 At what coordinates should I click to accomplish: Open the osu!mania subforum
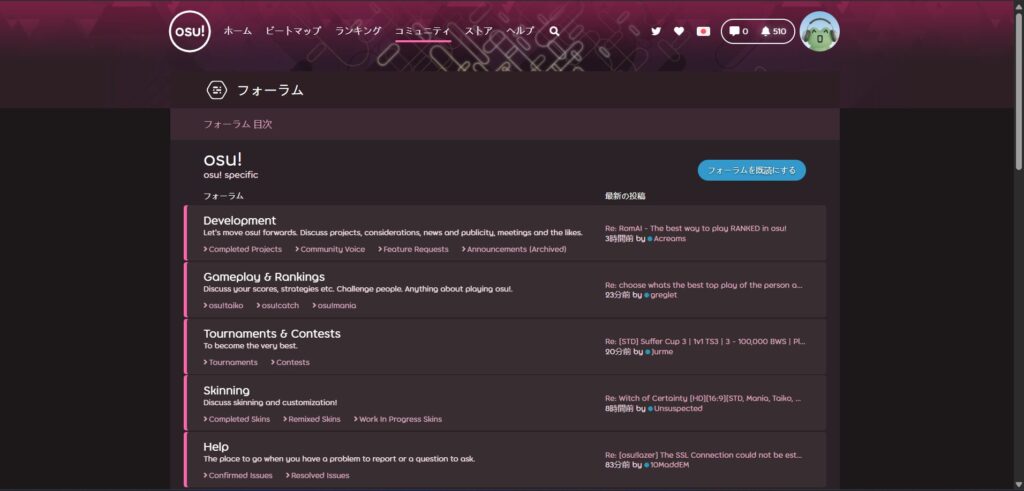point(334,306)
